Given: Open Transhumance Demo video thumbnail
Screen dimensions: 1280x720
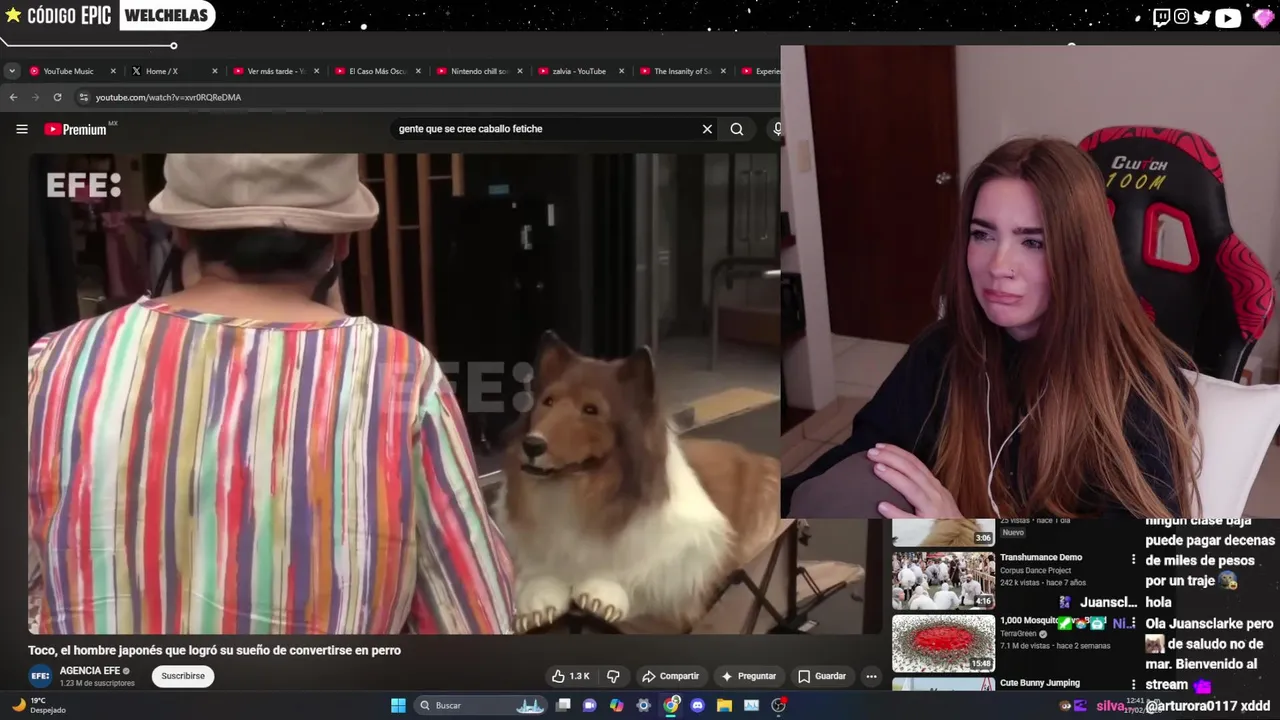Looking at the screenshot, I should click(943, 581).
